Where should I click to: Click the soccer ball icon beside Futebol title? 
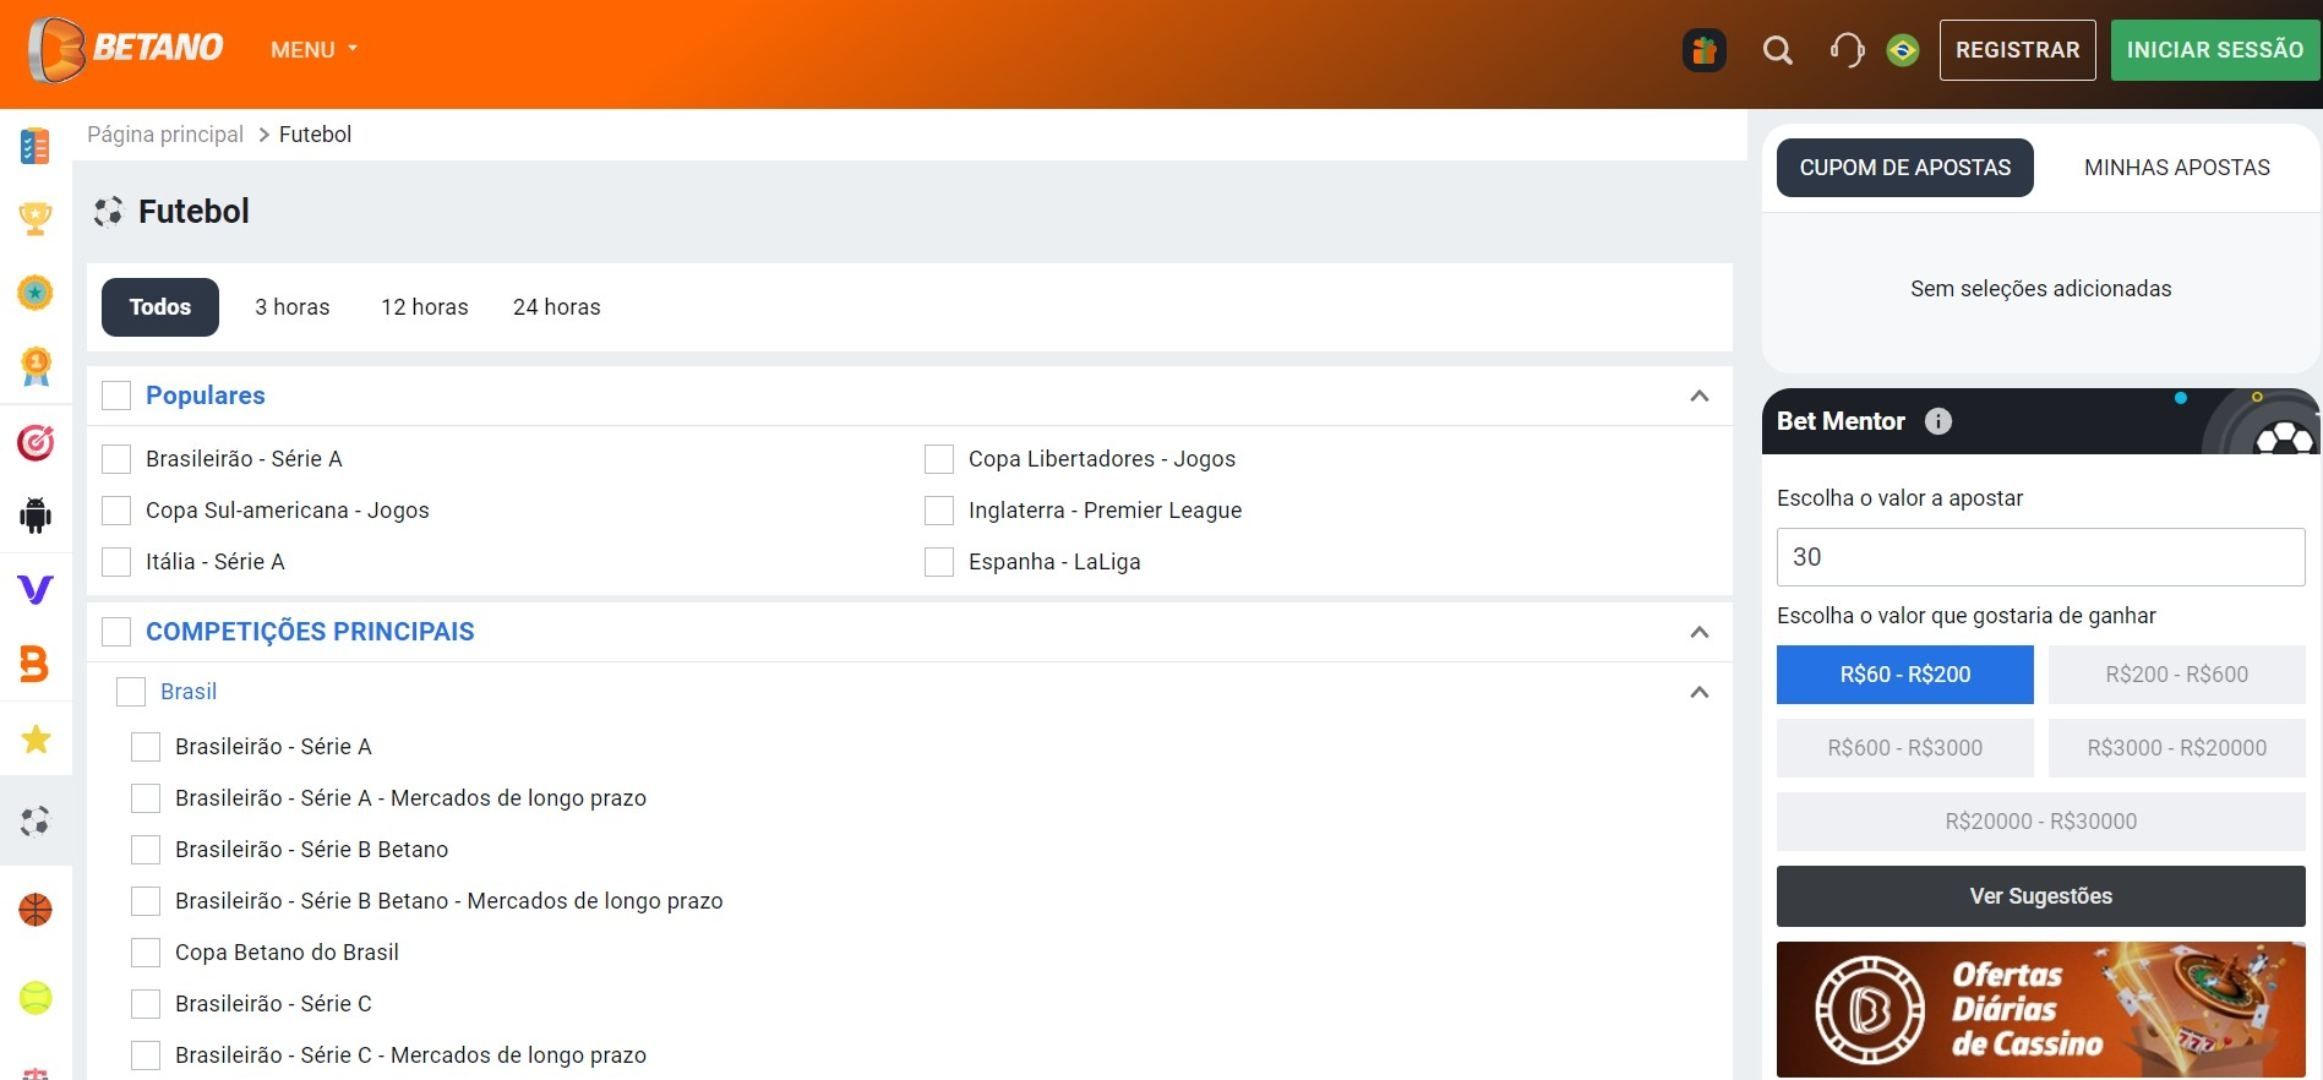[x=108, y=211]
